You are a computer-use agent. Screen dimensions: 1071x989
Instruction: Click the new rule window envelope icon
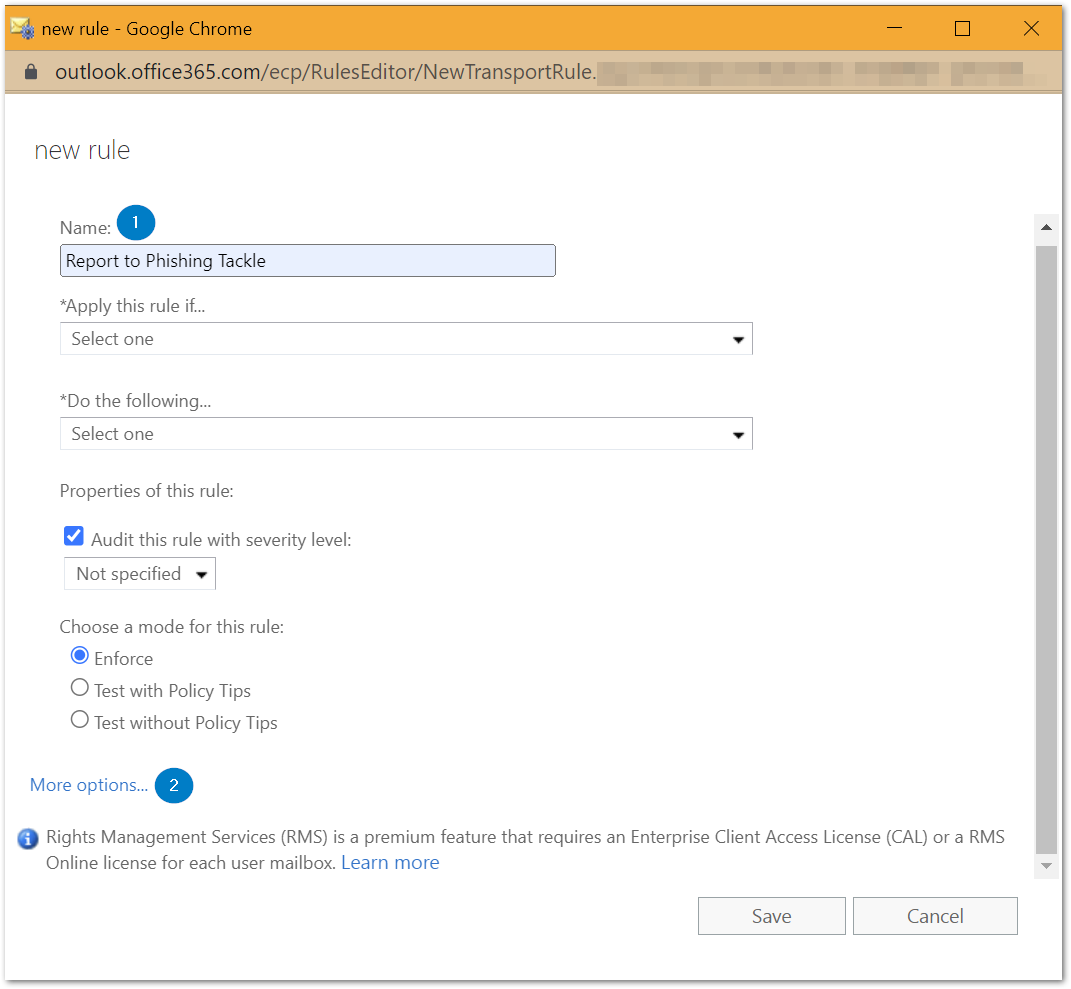(23, 28)
